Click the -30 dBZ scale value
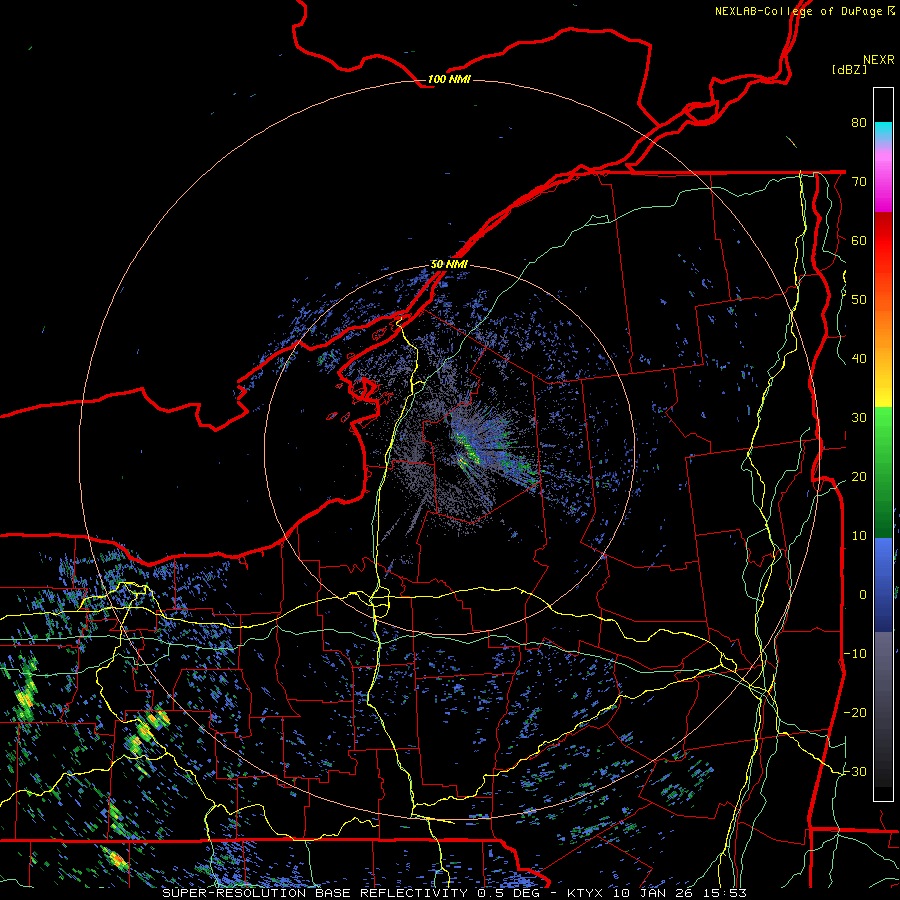Screen dimensions: 900x900 855,772
